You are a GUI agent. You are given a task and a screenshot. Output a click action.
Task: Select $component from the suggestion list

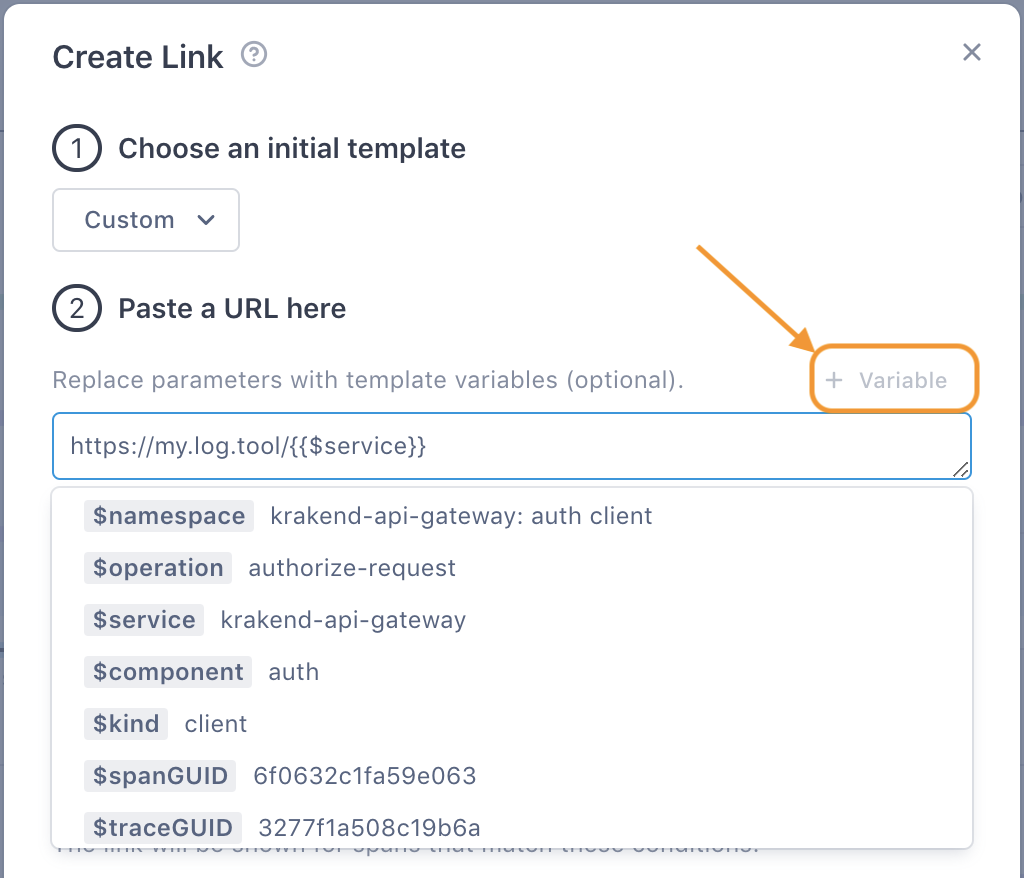167,672
